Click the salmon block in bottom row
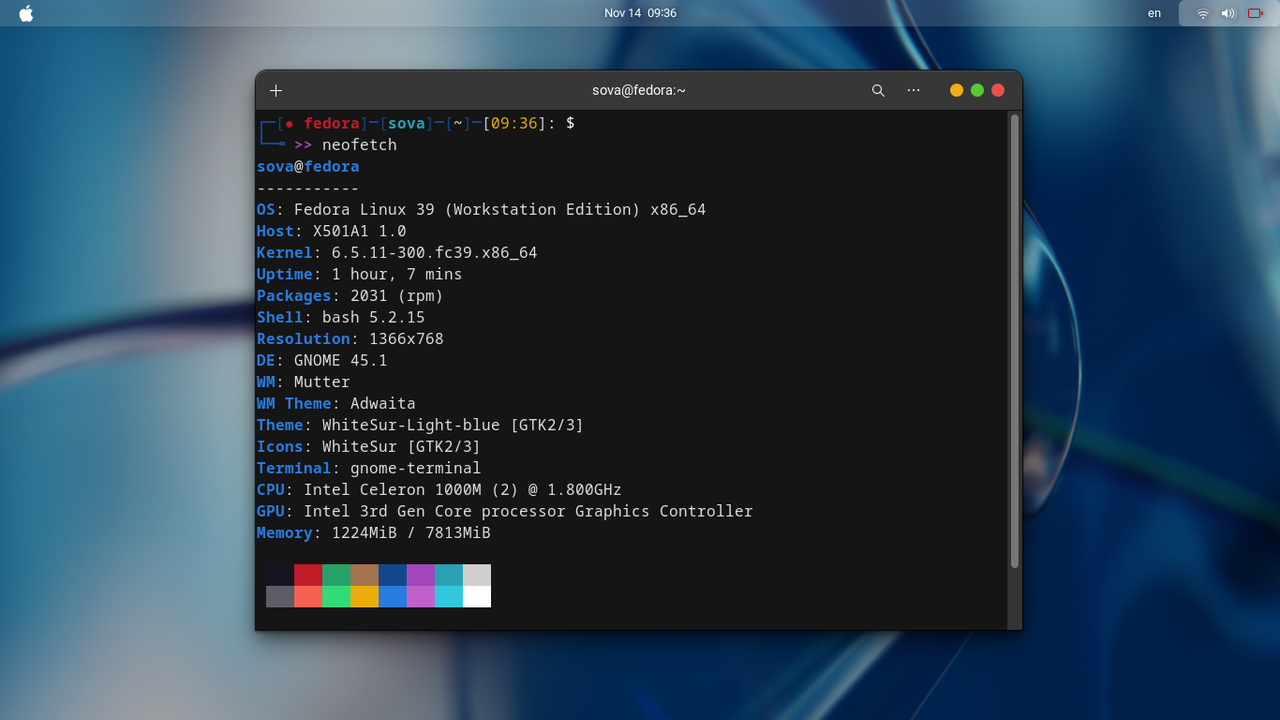Screen dimensions: 1280x720 pos(308,596)
